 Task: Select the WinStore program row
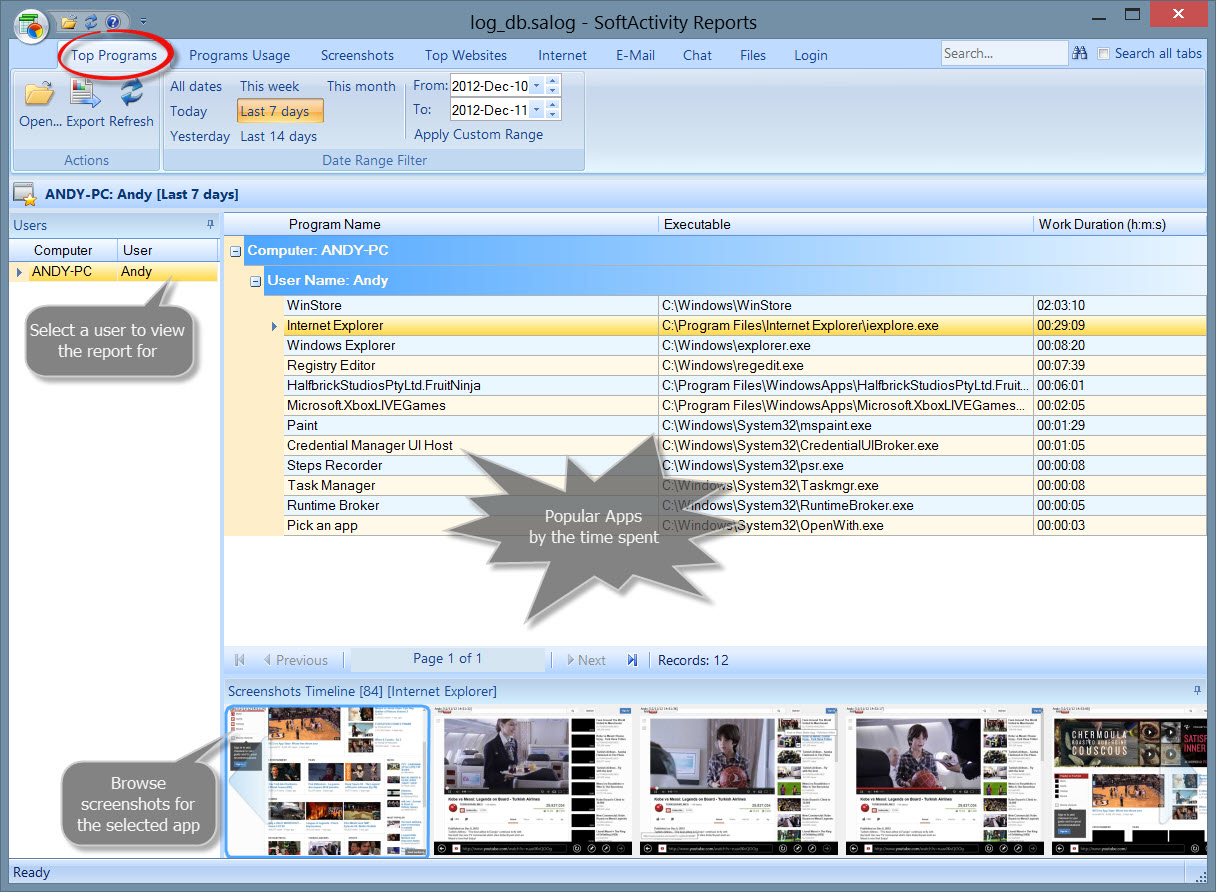745,305
